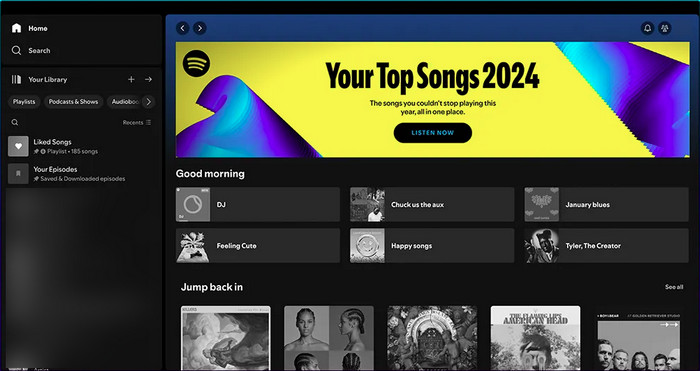Screen dimensions: 700x371
Task: Open Happy songs playlist
Action: point(432,246)
